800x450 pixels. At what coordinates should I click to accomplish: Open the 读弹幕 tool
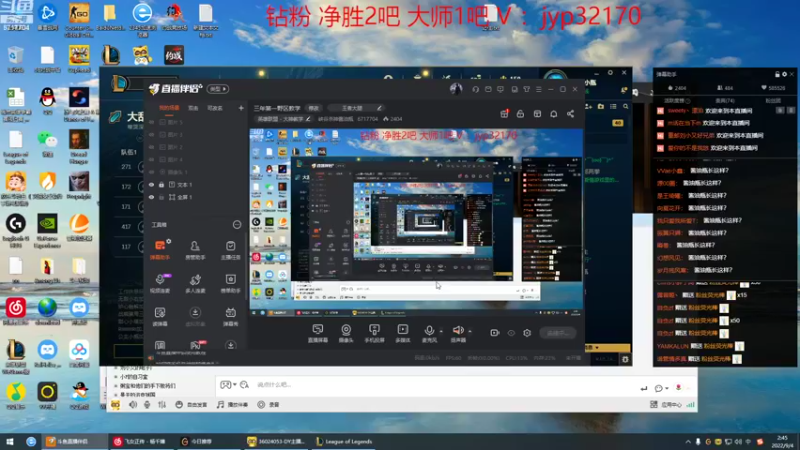[x=160, y=316]
